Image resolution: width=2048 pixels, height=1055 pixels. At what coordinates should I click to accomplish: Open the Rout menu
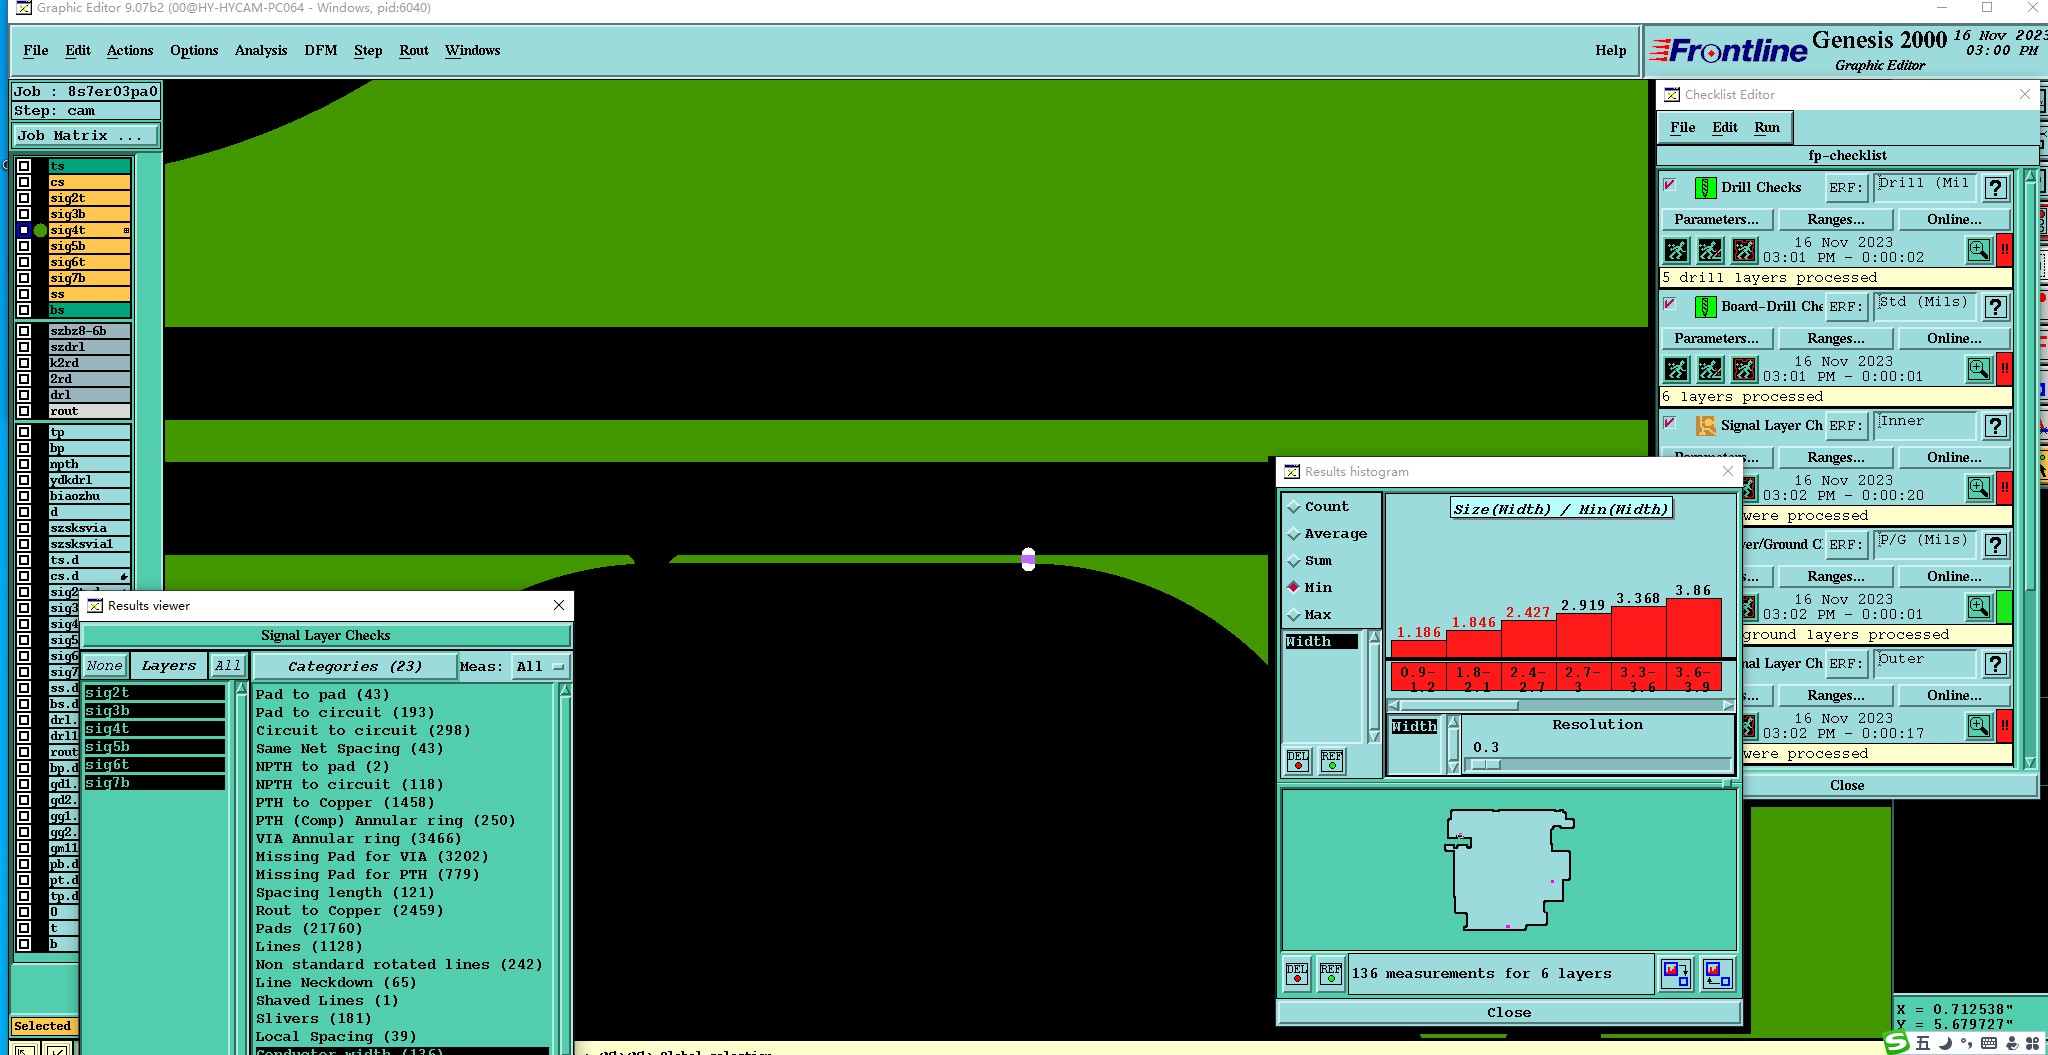pos(414,50)
